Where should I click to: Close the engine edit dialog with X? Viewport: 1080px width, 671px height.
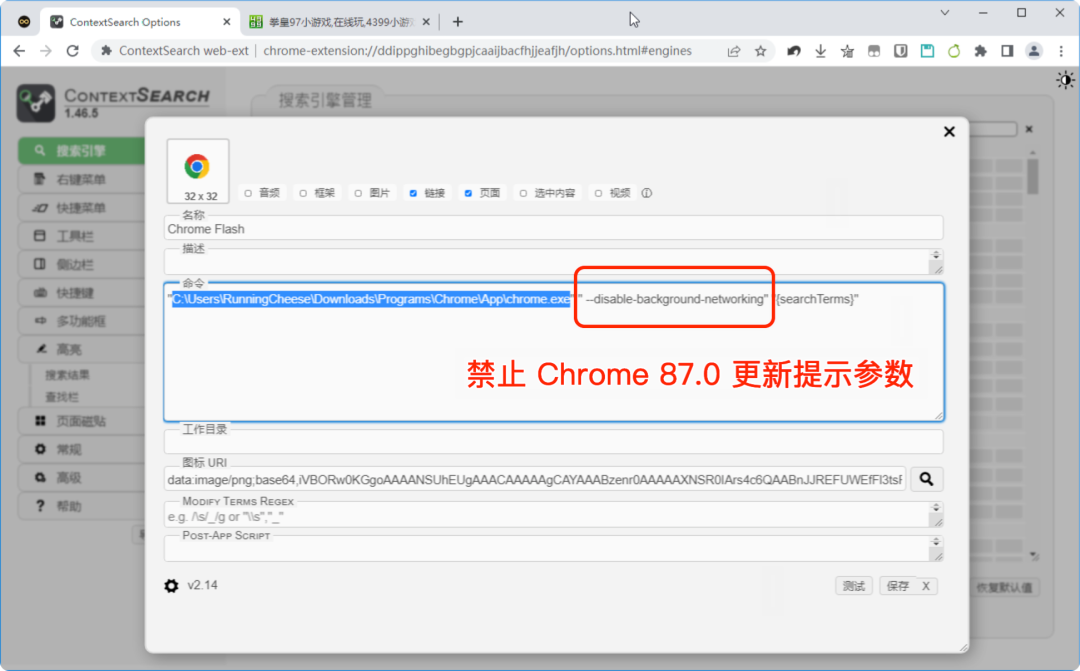(x=949, y=132)
